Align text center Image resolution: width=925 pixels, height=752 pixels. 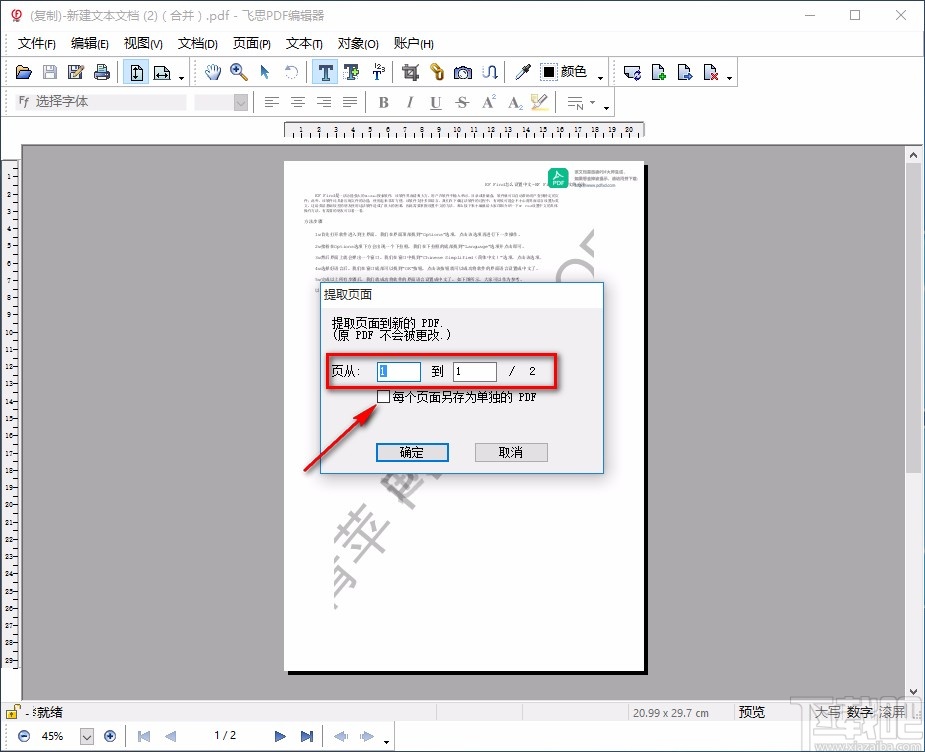point(297,103)
